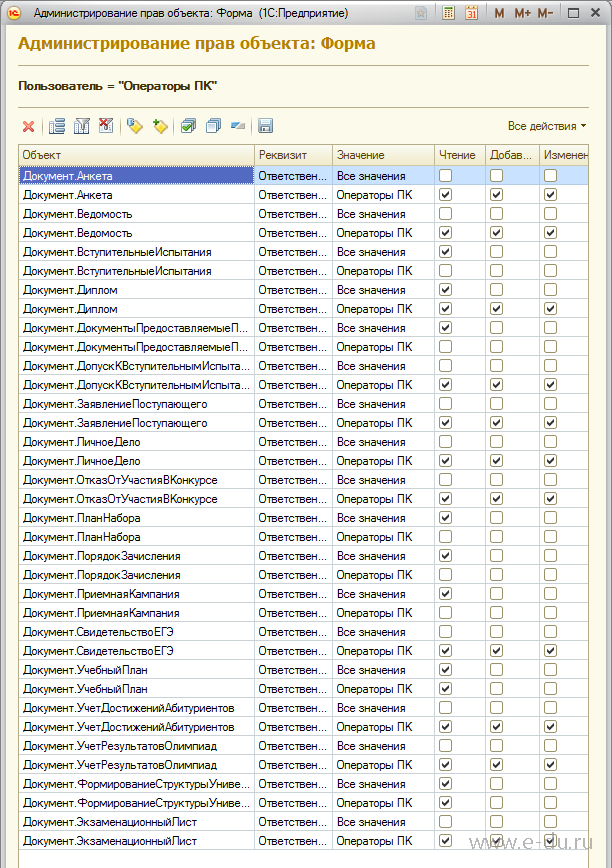612x868 pixels.
Task: Toggle Добав for Документ.СвидетельствоЕГЭ Операторы ПК row
Action: coord(496,650)
